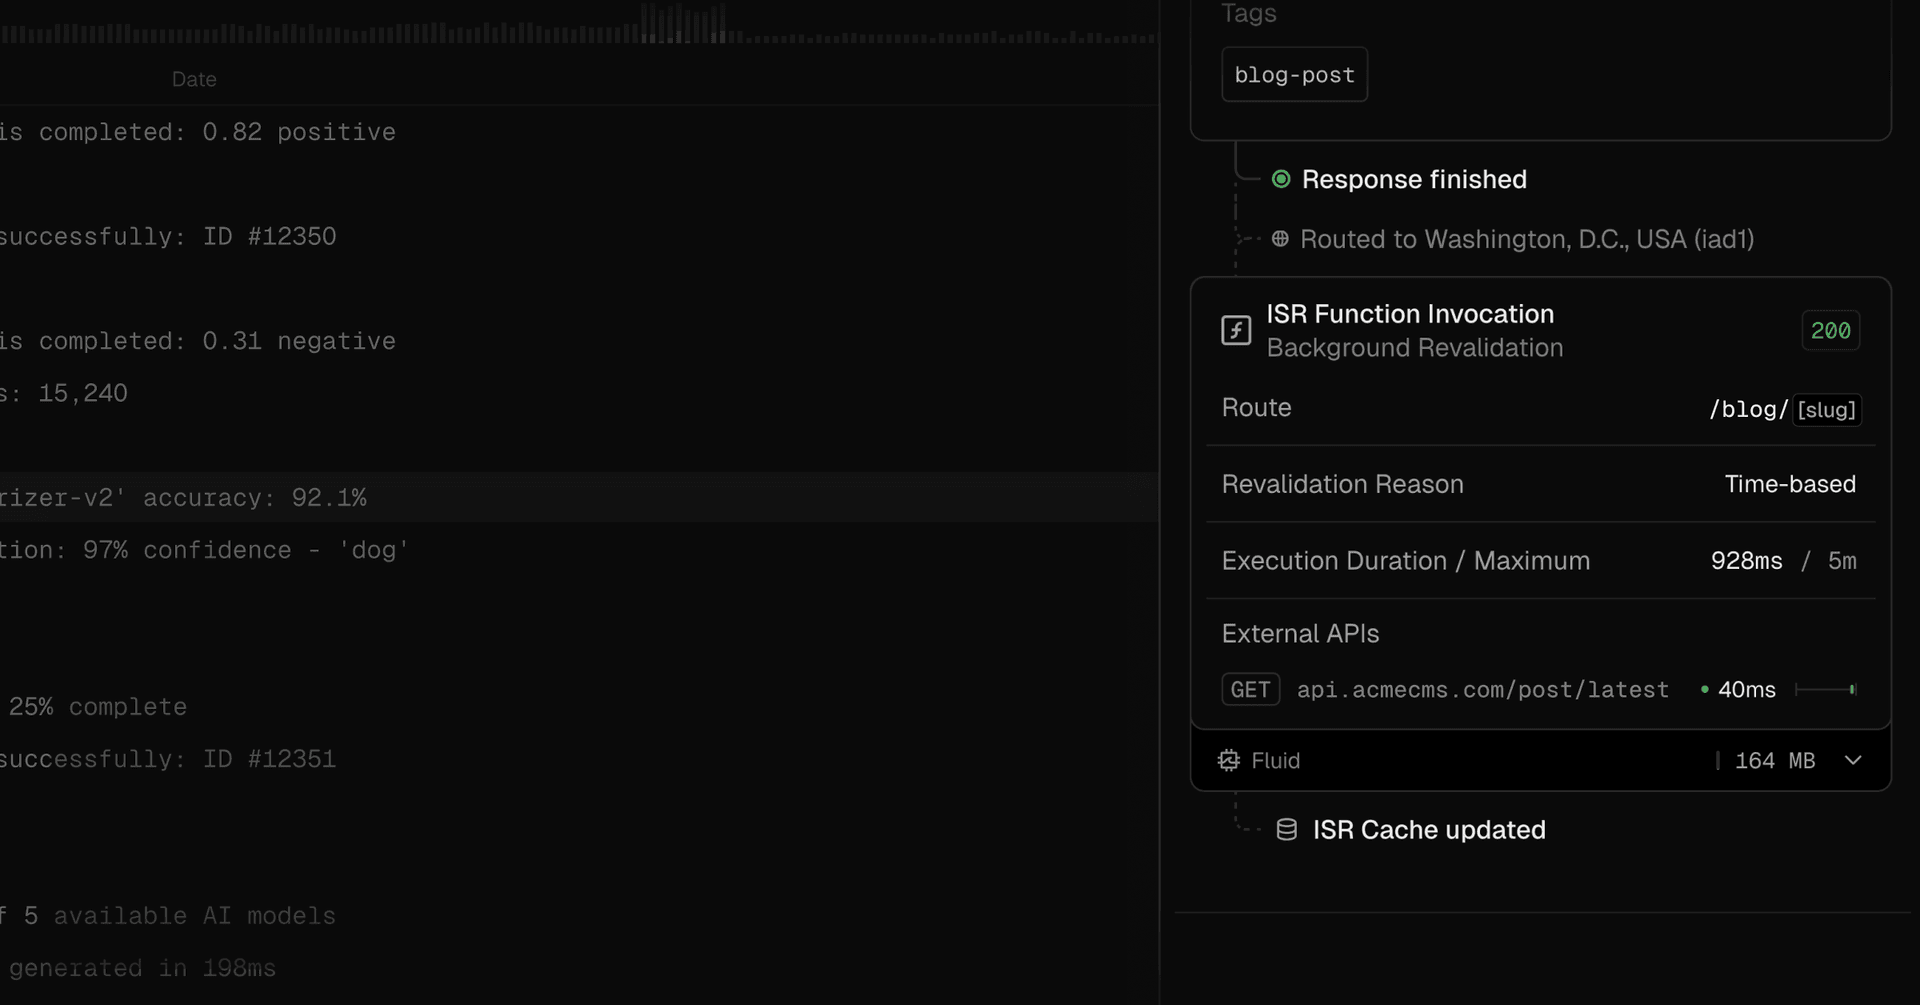1920x1005 pixels.
Task: Click the database icon next to ISR Cache updated
Action: click(x=1286, y=830)
